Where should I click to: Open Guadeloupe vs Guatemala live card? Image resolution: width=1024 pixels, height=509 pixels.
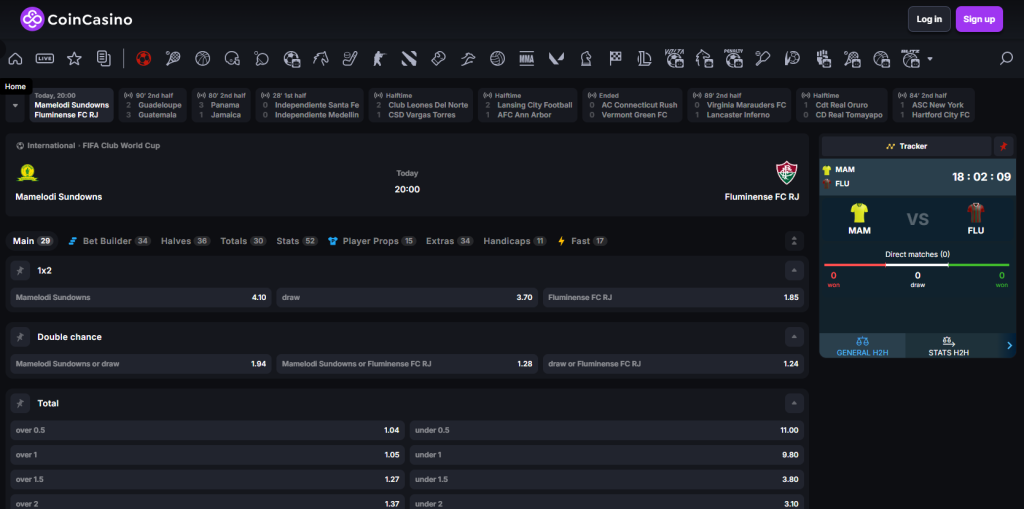[x=152, y=105]
